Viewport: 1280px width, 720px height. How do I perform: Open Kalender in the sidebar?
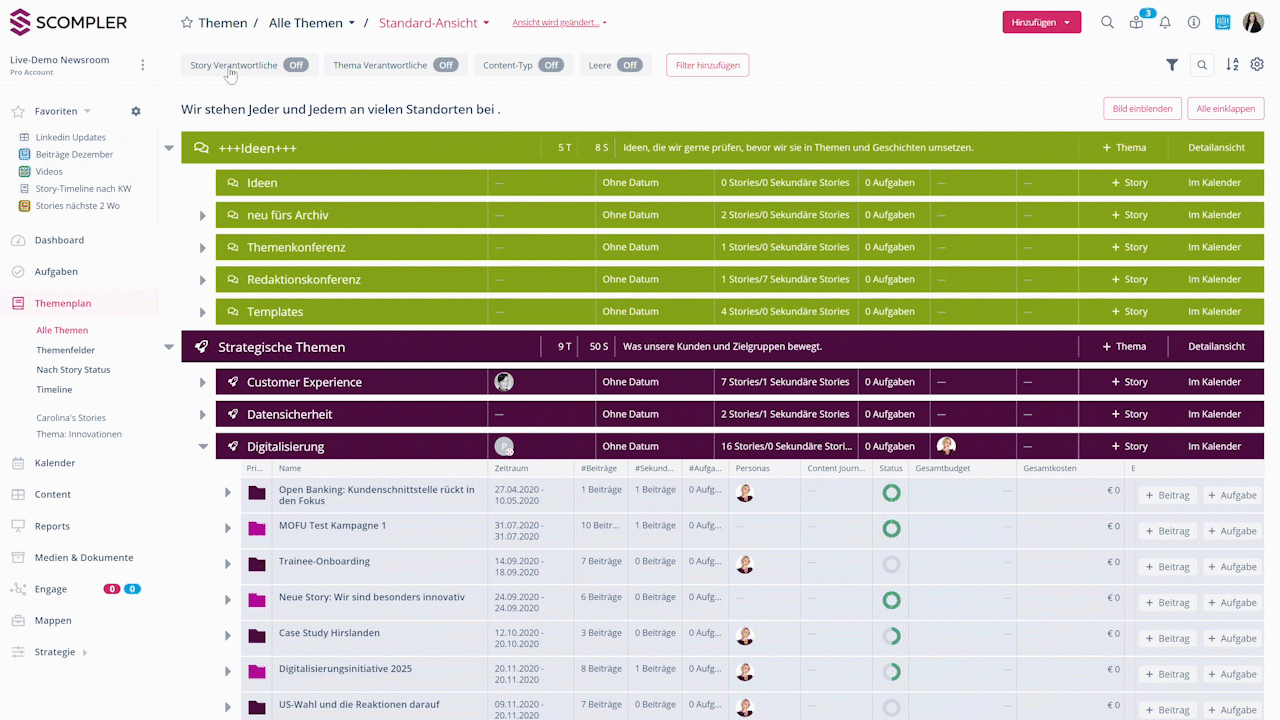(x=55, y=463)
